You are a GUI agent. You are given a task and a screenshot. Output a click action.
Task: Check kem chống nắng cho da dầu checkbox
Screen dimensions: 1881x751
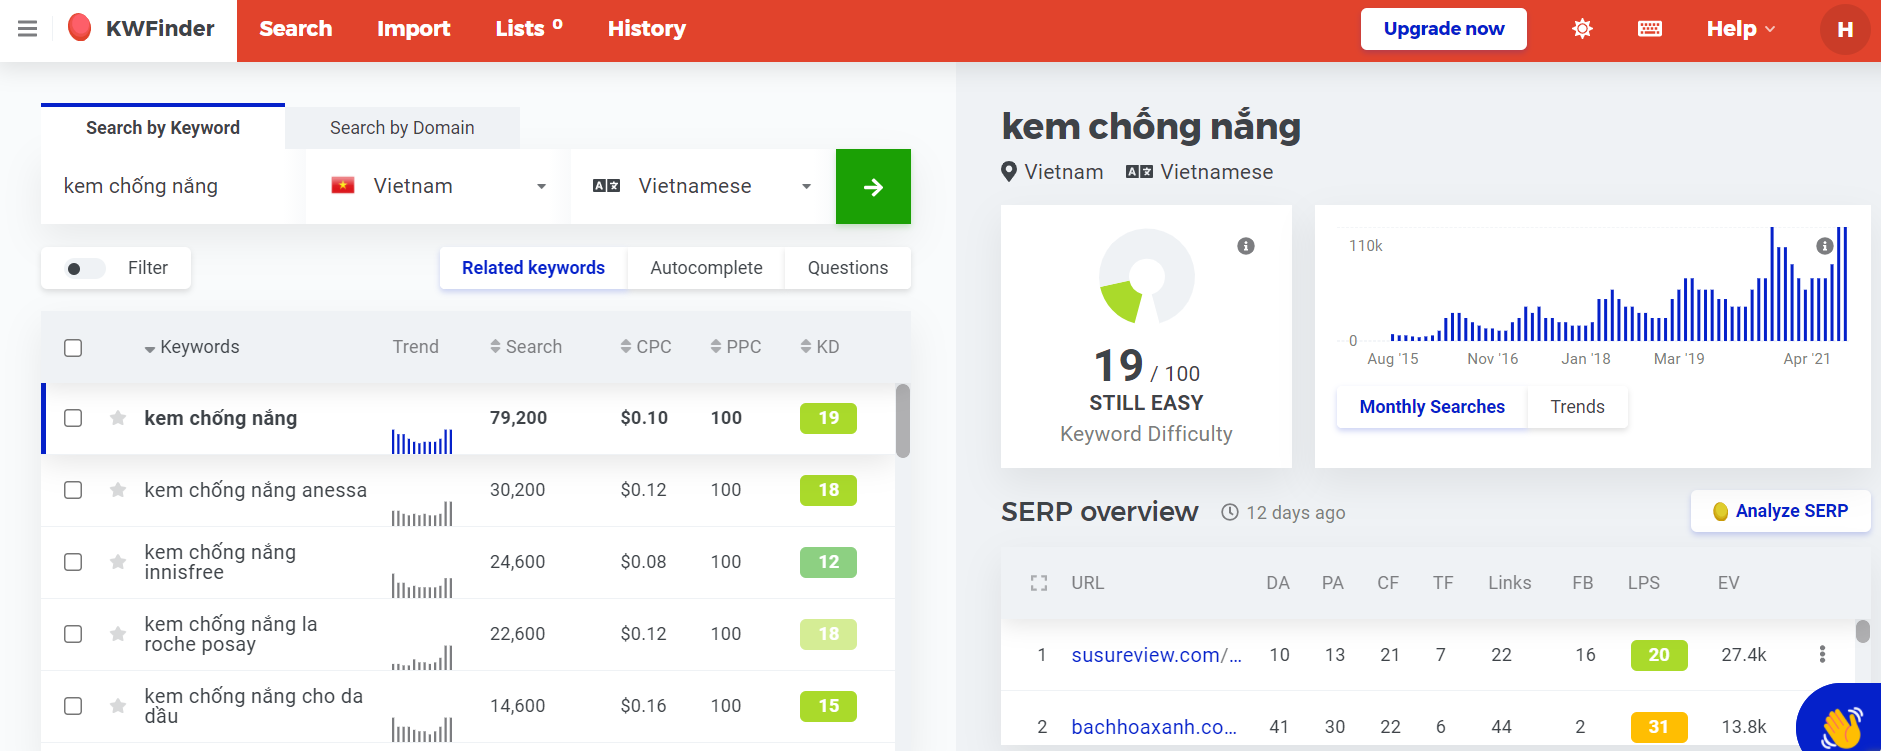73,706
